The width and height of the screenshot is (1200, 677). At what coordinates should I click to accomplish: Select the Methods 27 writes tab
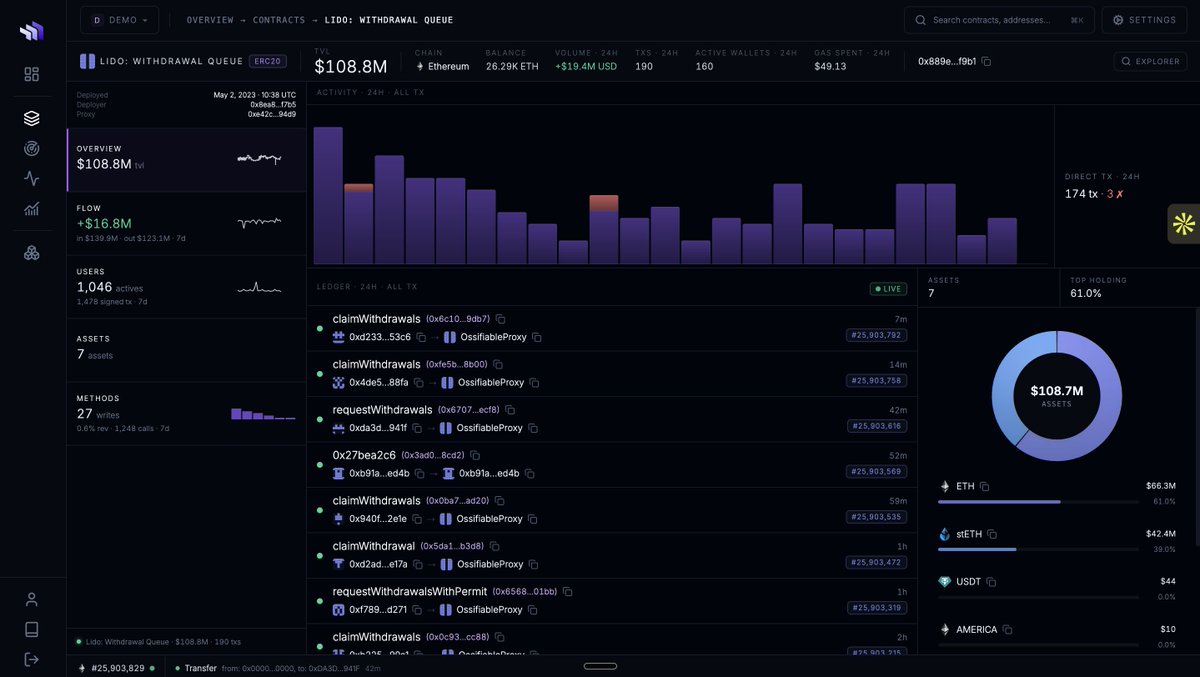pos(187,413)
